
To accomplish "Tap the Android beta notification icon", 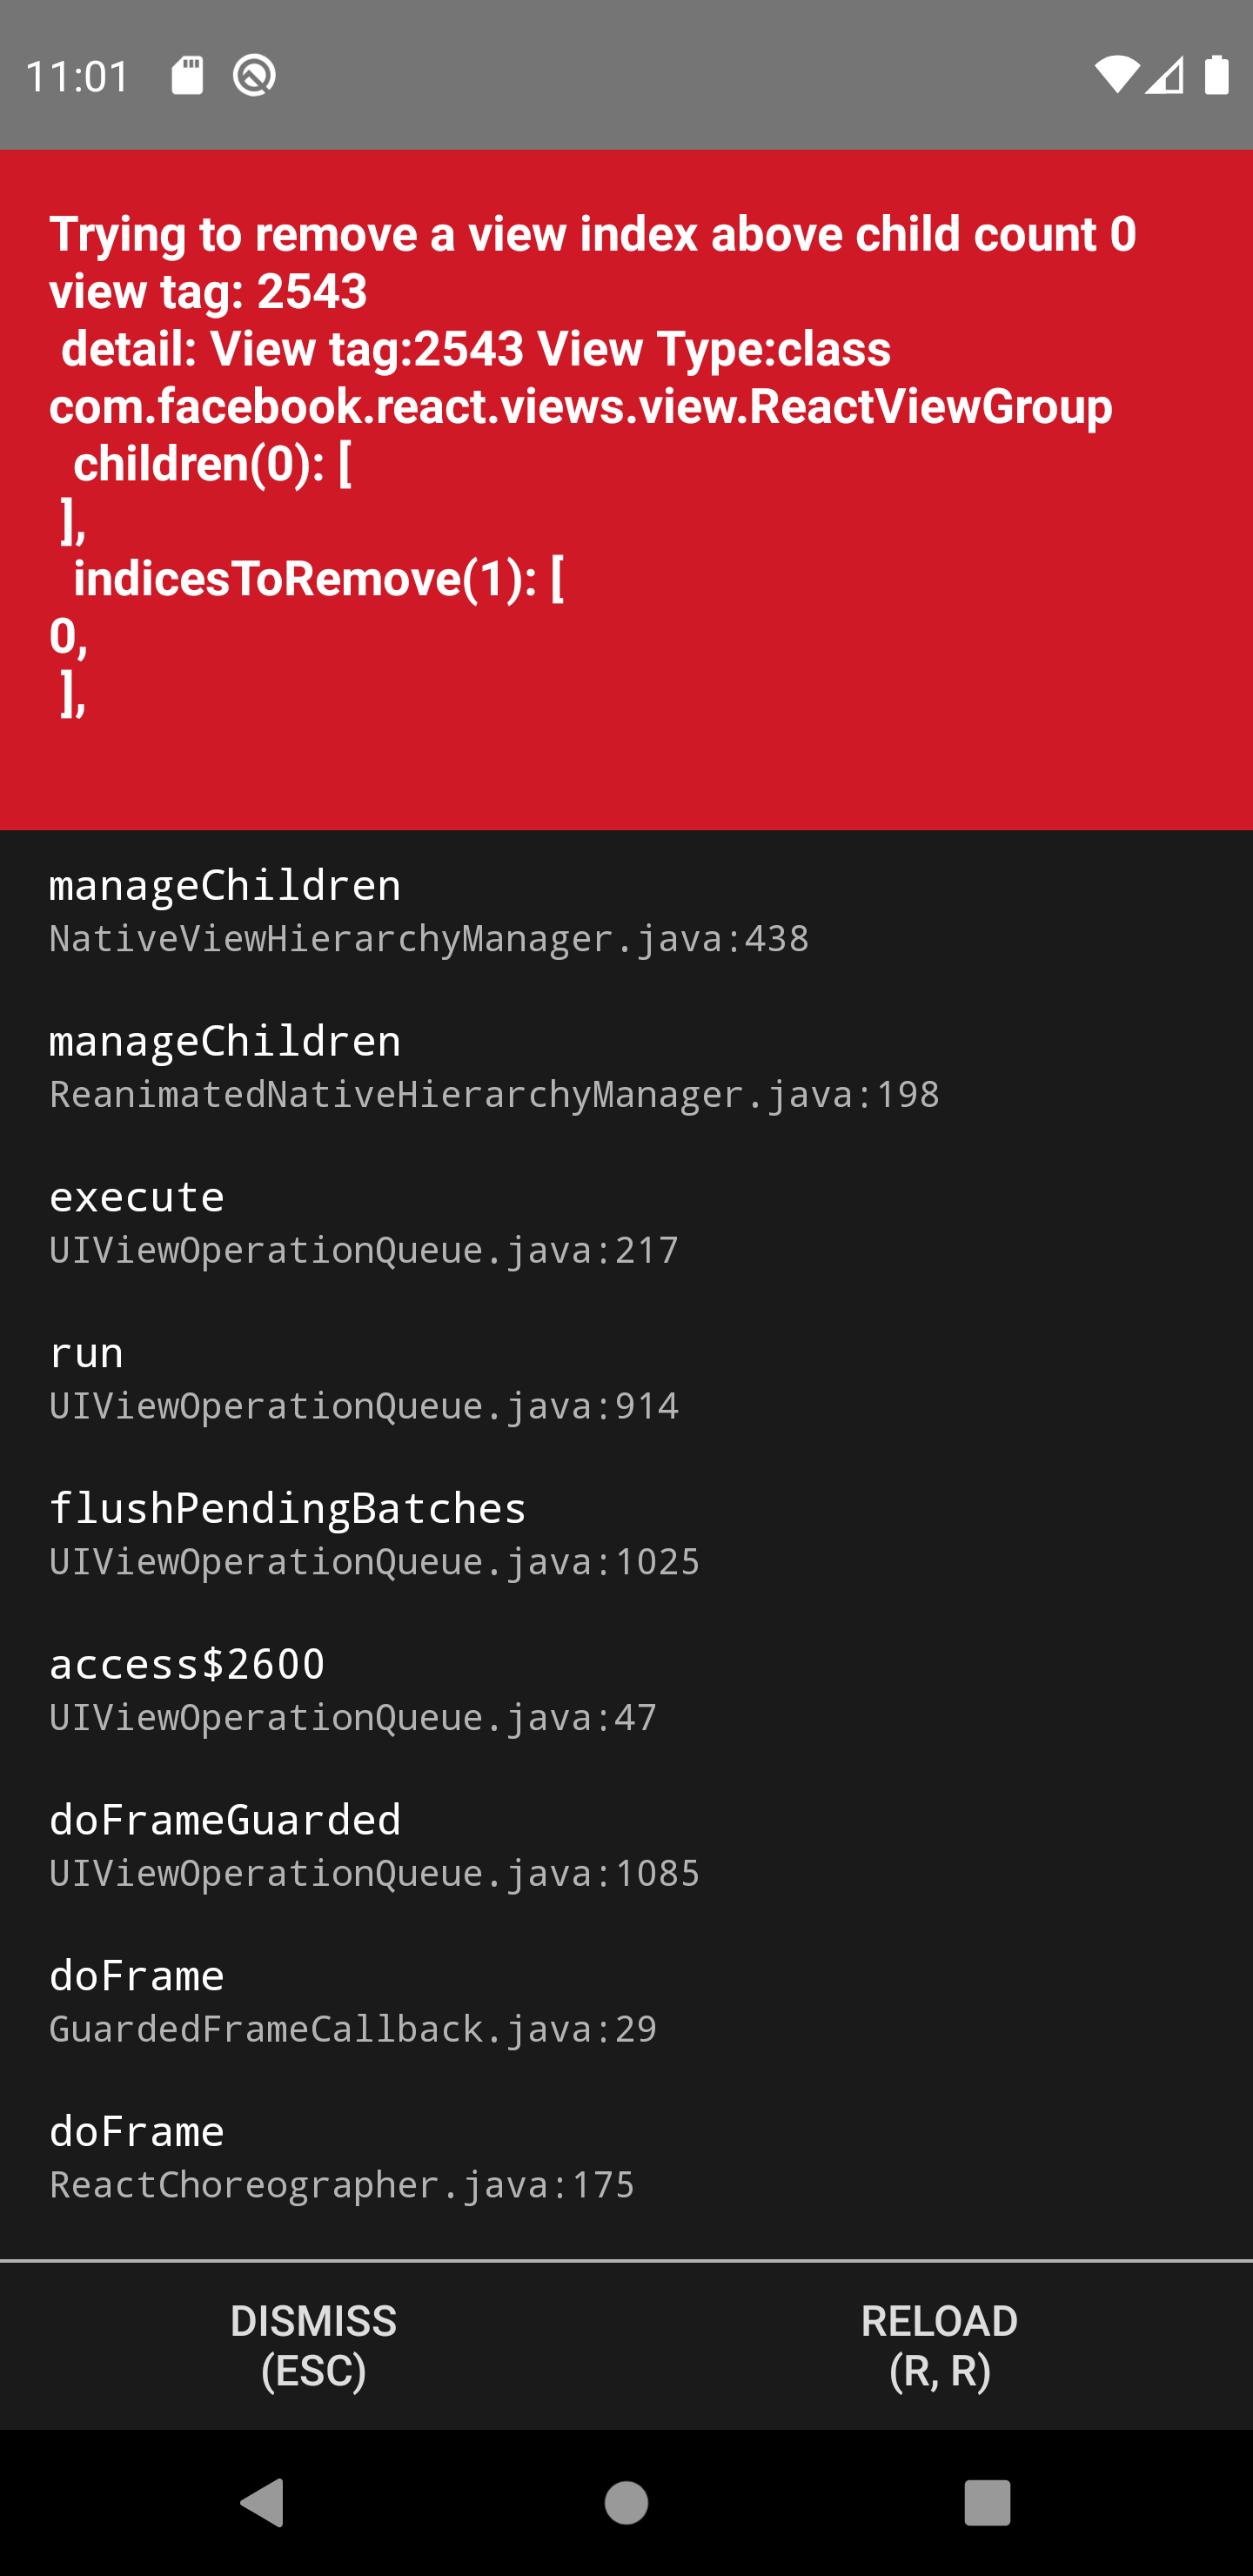I will 253,73.
